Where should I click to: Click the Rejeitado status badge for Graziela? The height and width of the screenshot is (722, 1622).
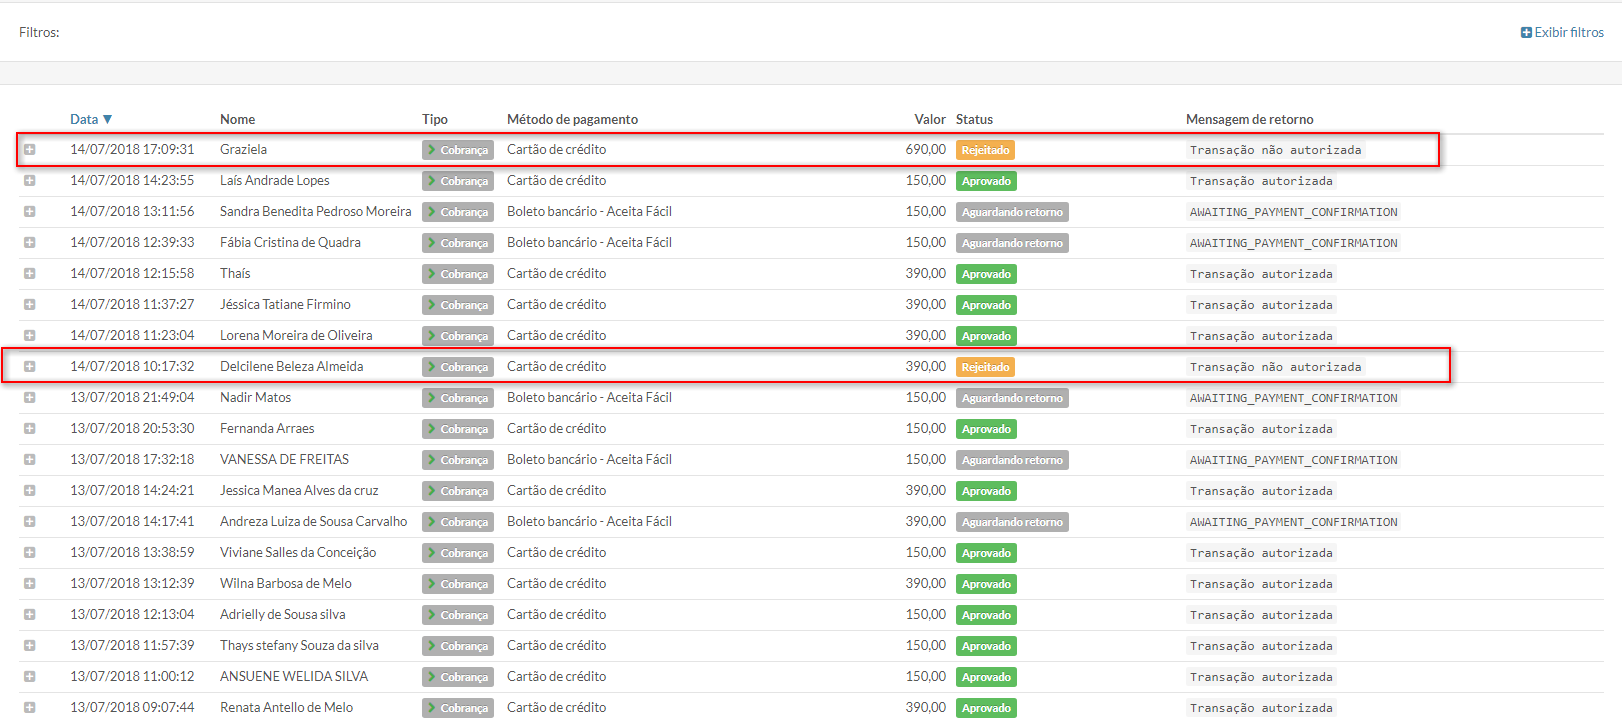pos(985,150)
